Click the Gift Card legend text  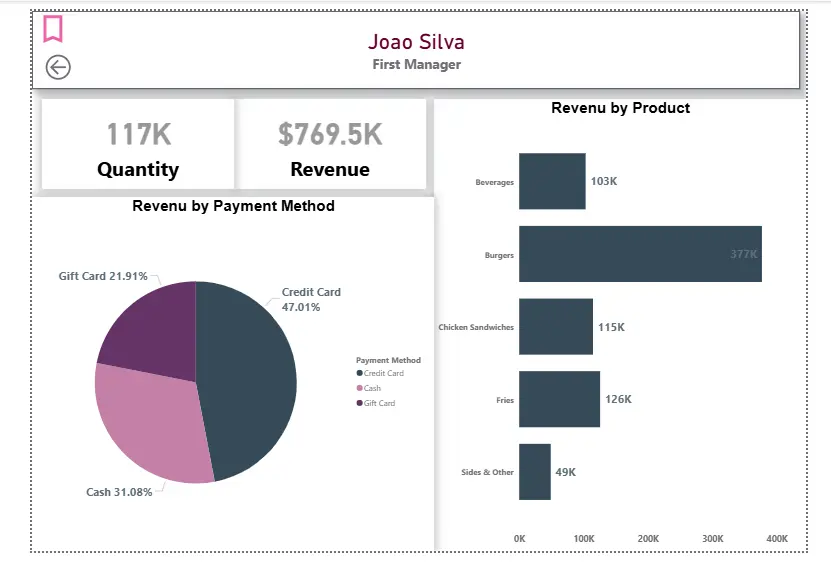pyautogui.click(x=379, y=403)
